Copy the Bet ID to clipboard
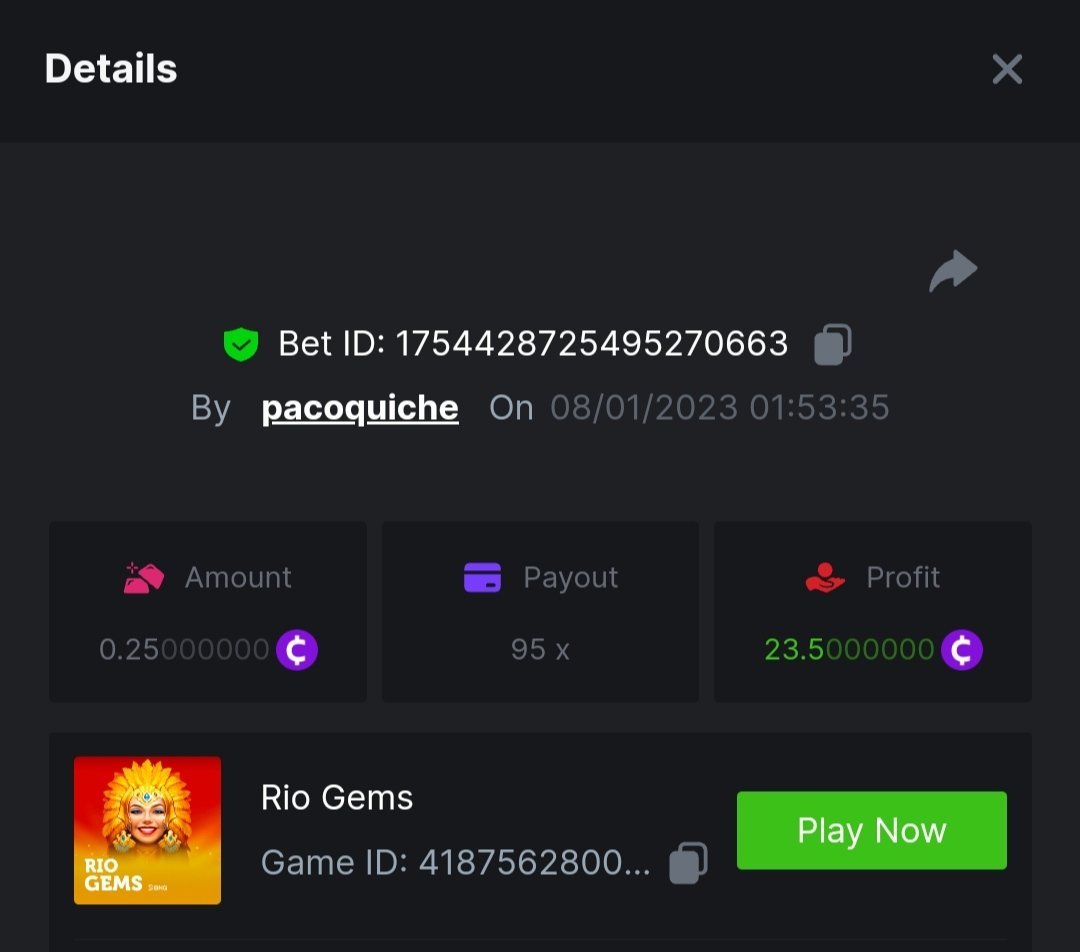 point(833,344)
